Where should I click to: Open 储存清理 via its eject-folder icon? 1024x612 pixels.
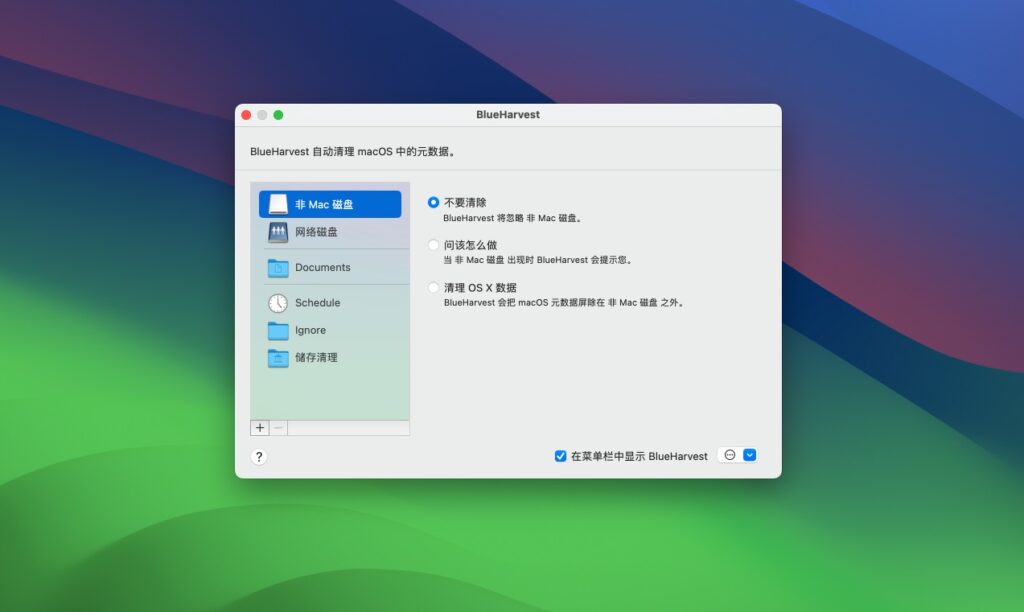(x=278, y=358)
